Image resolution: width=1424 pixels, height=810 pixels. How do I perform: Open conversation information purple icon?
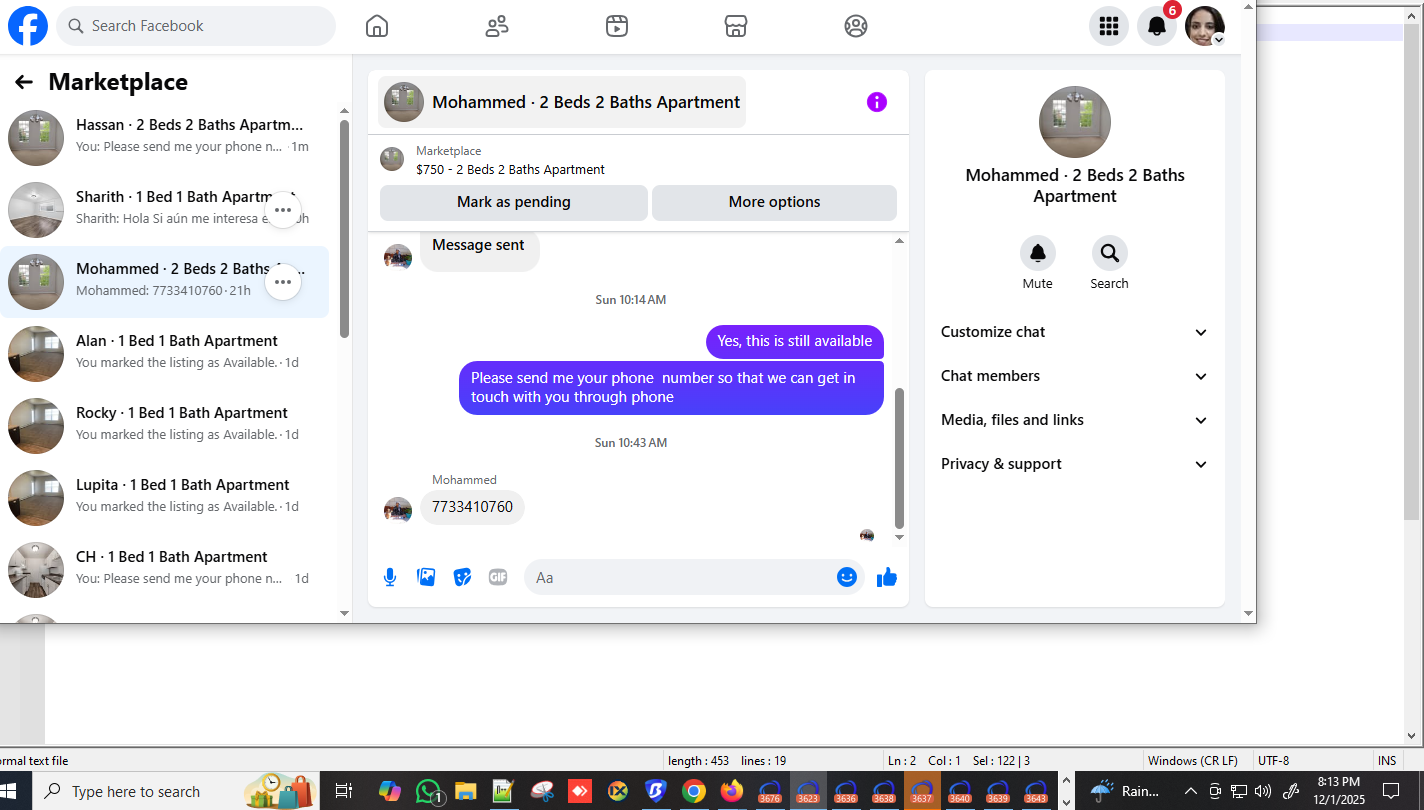(877, 102)
